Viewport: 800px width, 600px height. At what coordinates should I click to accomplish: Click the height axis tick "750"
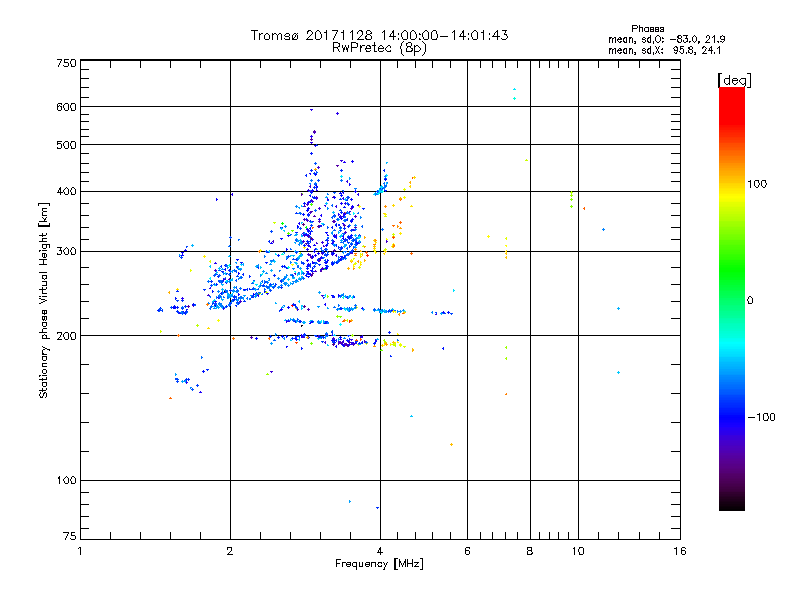tap(66, 63)
